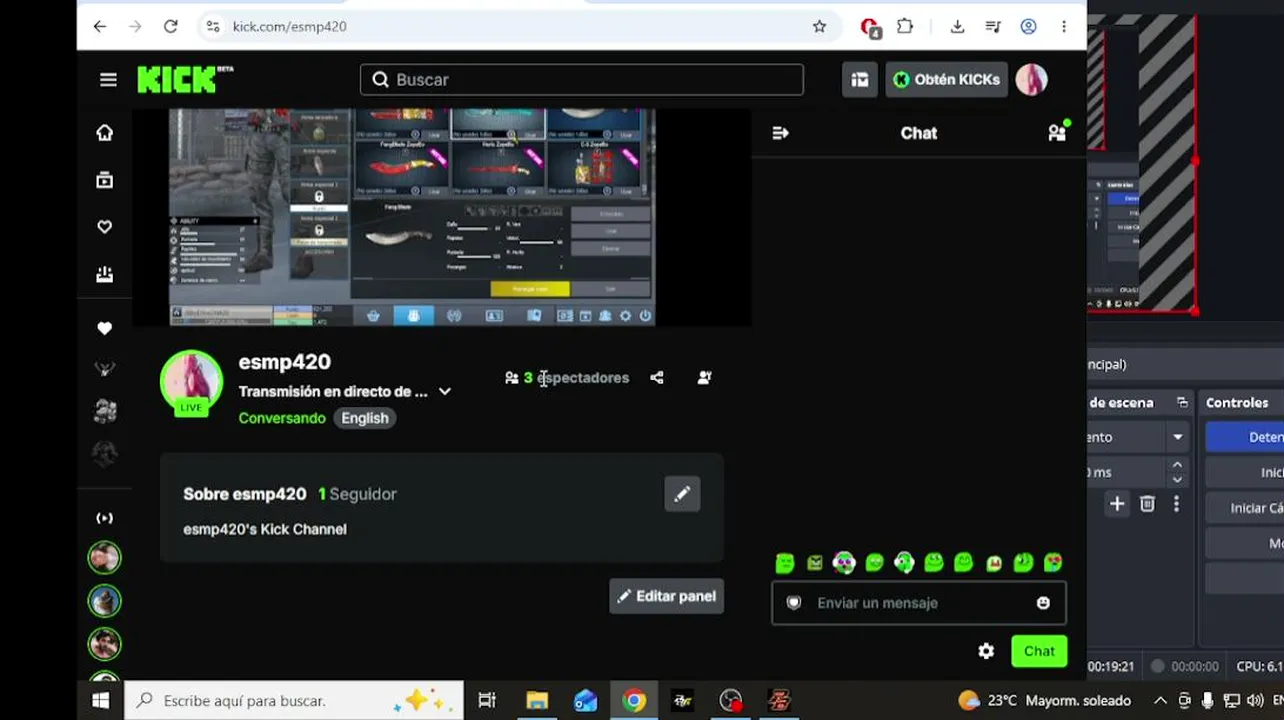Open transition options three-dot menu in OBS
The height and width of the screenshot is (720, 1284).
[x=1176, y=504]
